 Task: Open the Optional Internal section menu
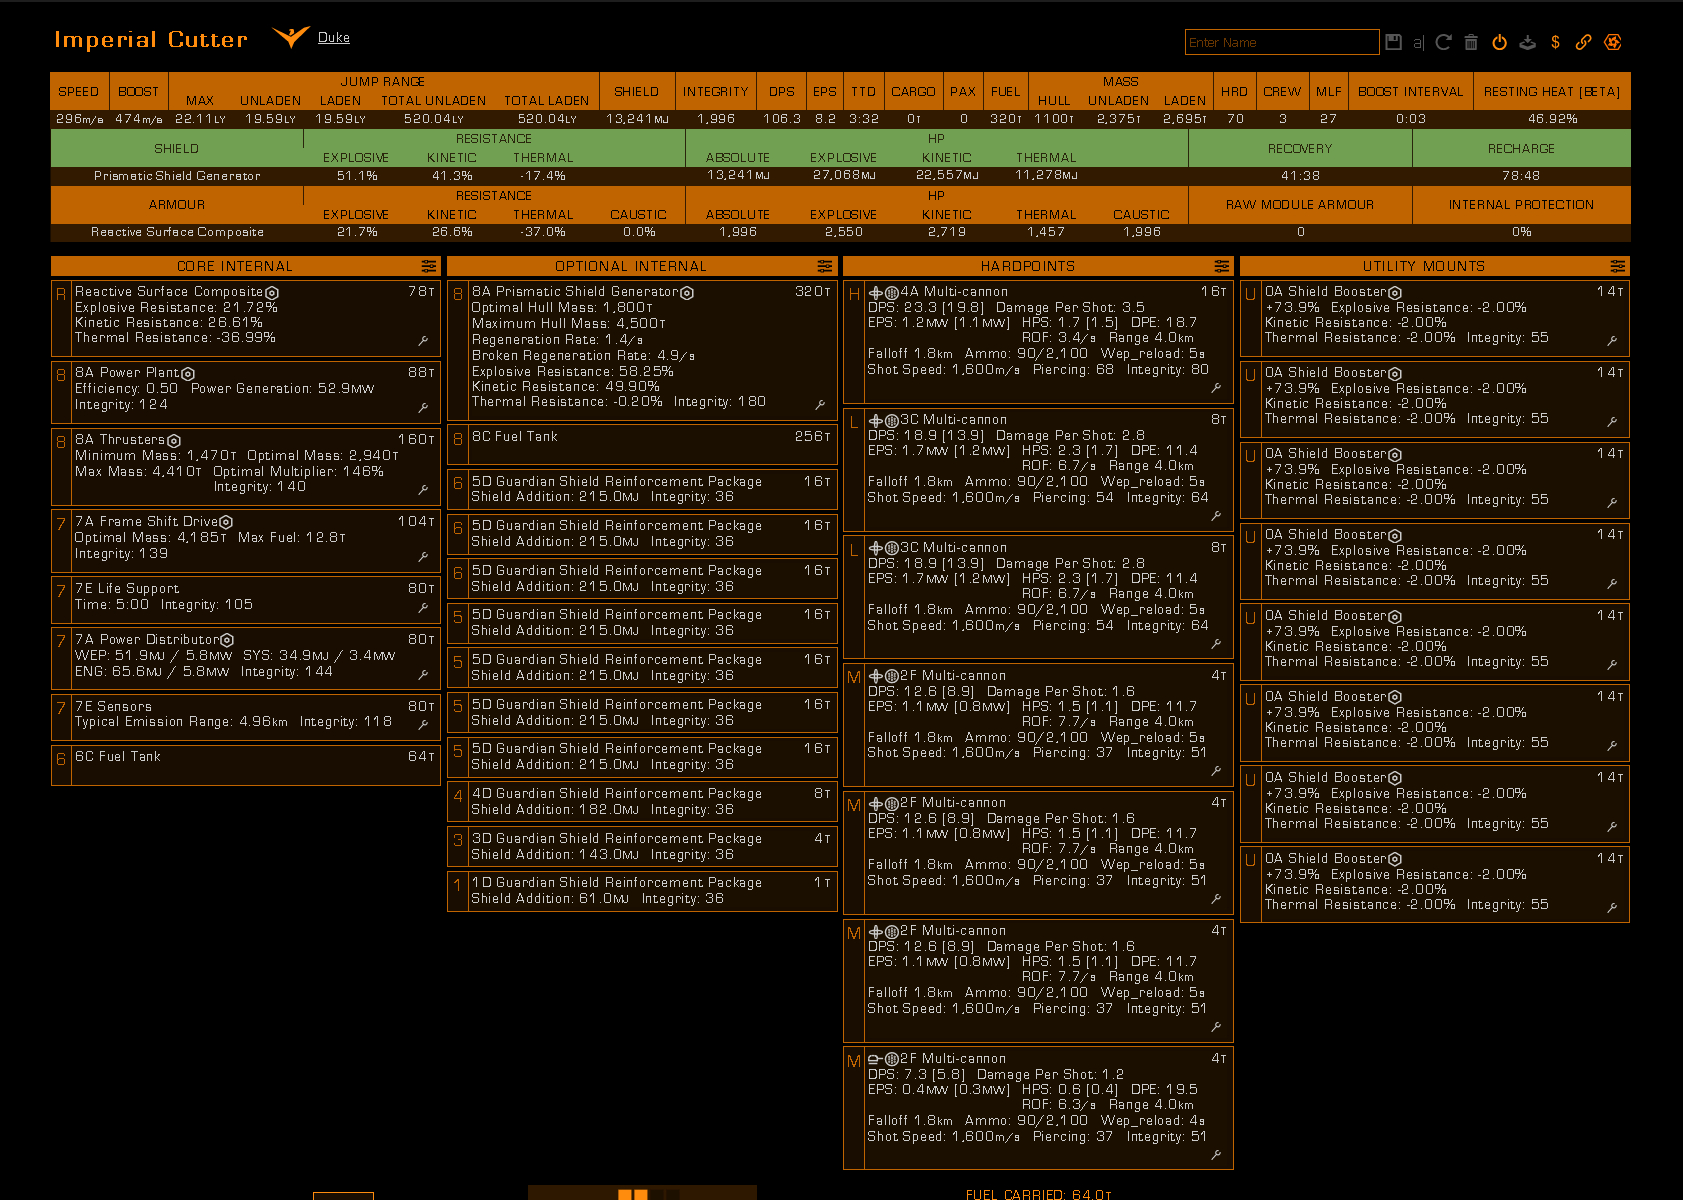click(825, 266)
